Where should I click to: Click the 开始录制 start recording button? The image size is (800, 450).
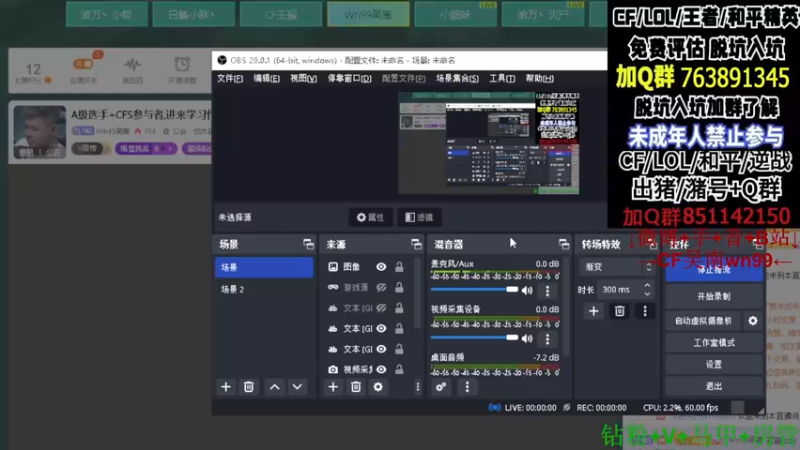[714, 296]
